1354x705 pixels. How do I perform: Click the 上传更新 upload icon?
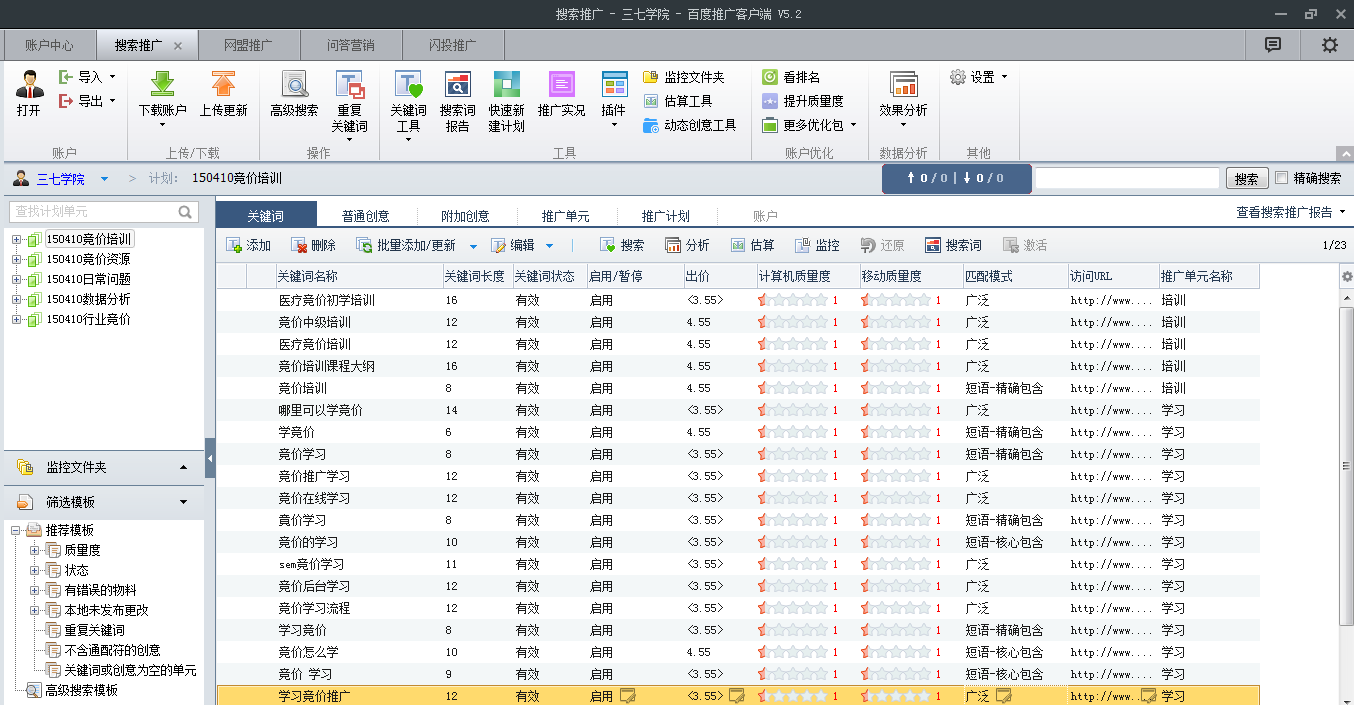pos(223,86)
